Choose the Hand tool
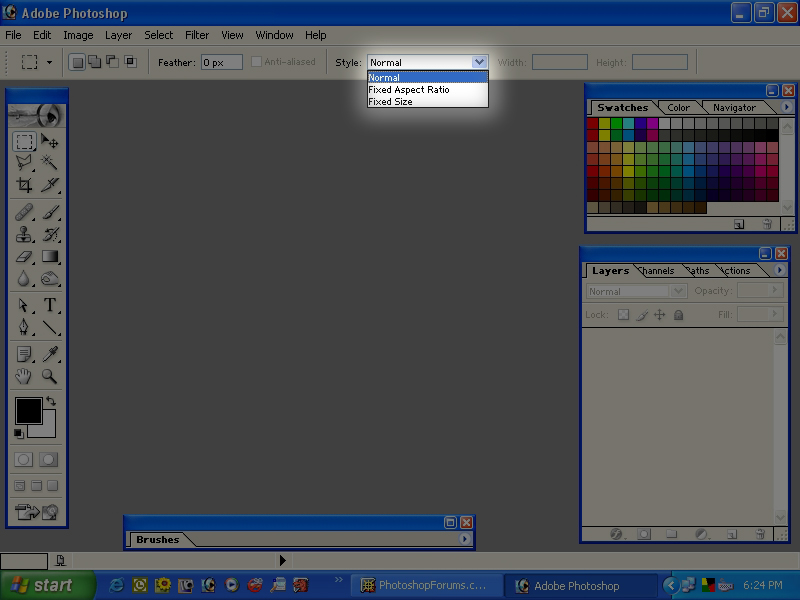This screenshot has height=600, width=800. (x=25, y=377)
